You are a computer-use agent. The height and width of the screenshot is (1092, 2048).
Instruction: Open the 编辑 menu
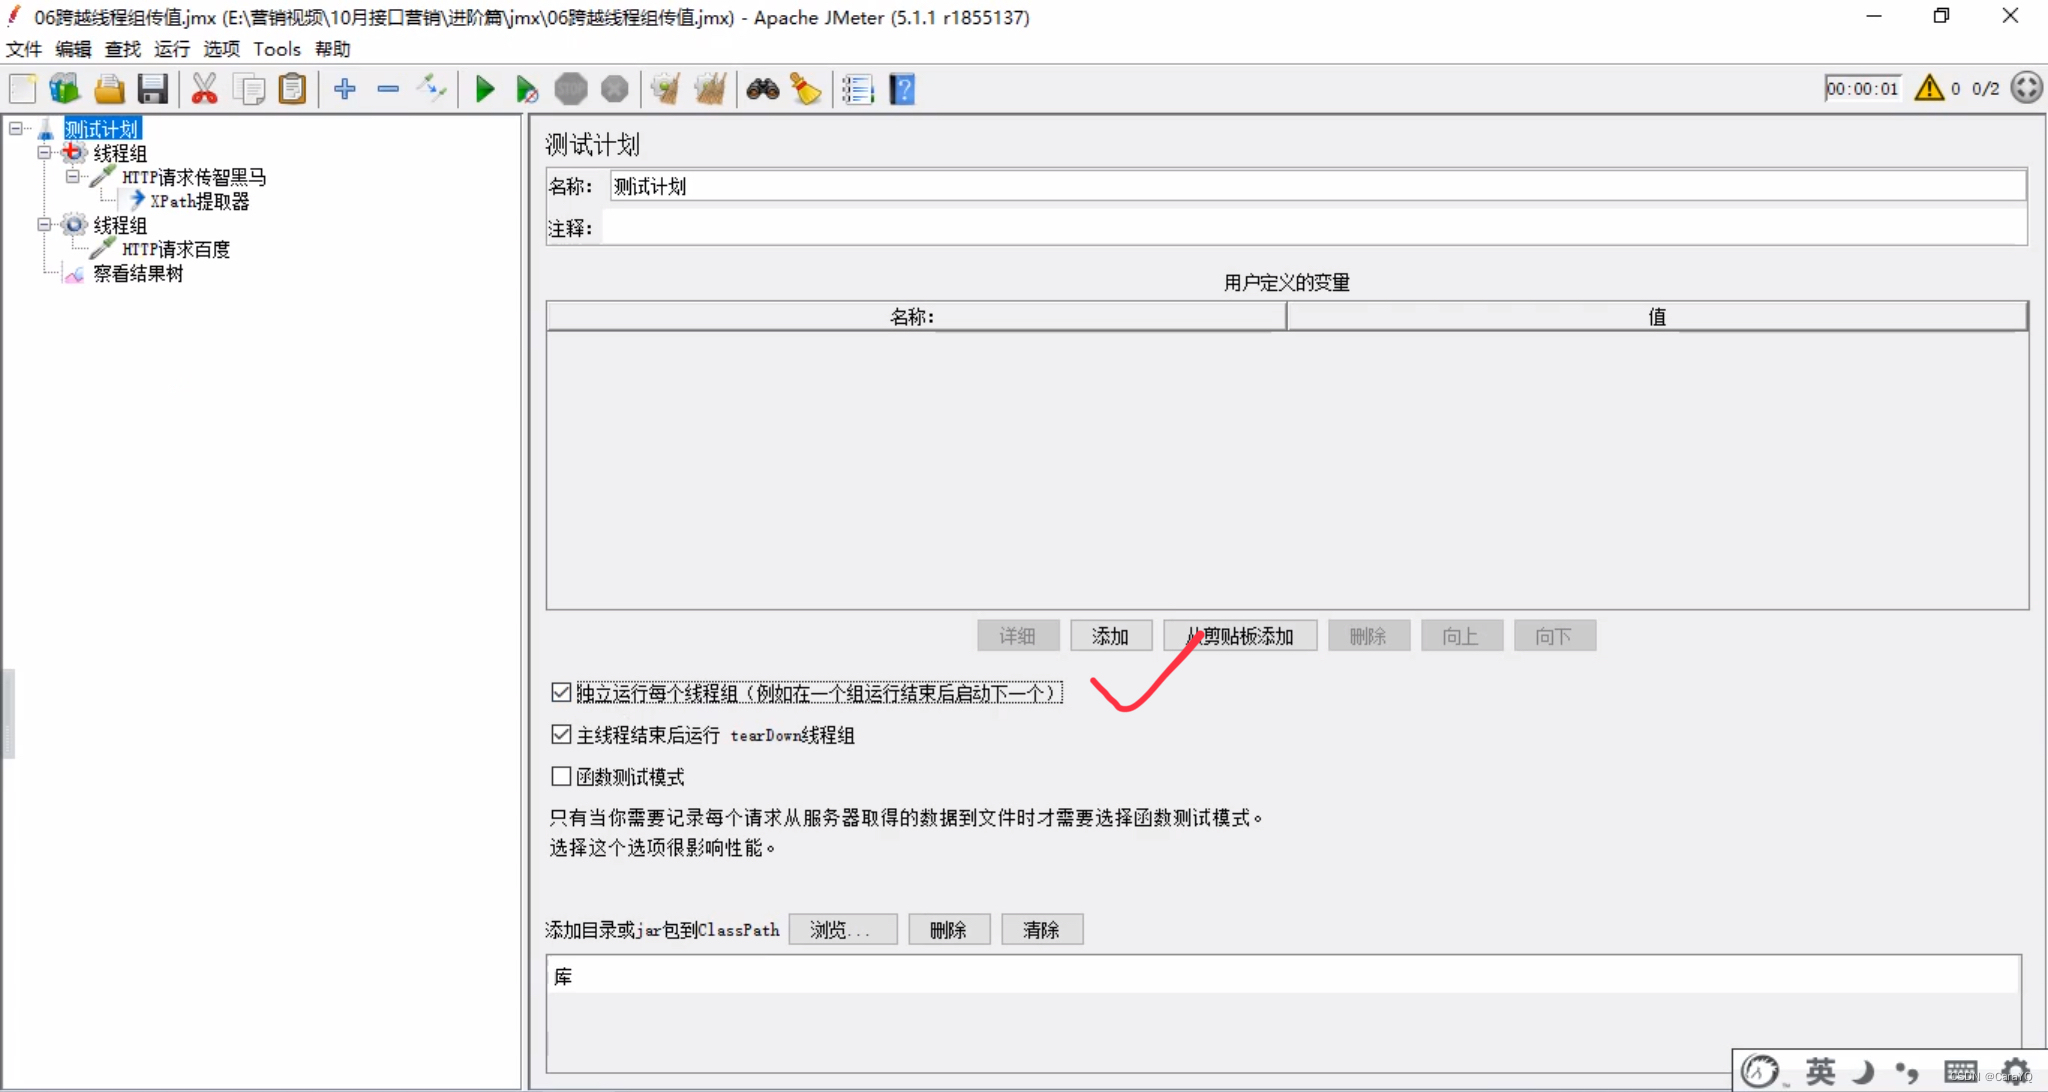pyautogui.click(x=73, y=49)
